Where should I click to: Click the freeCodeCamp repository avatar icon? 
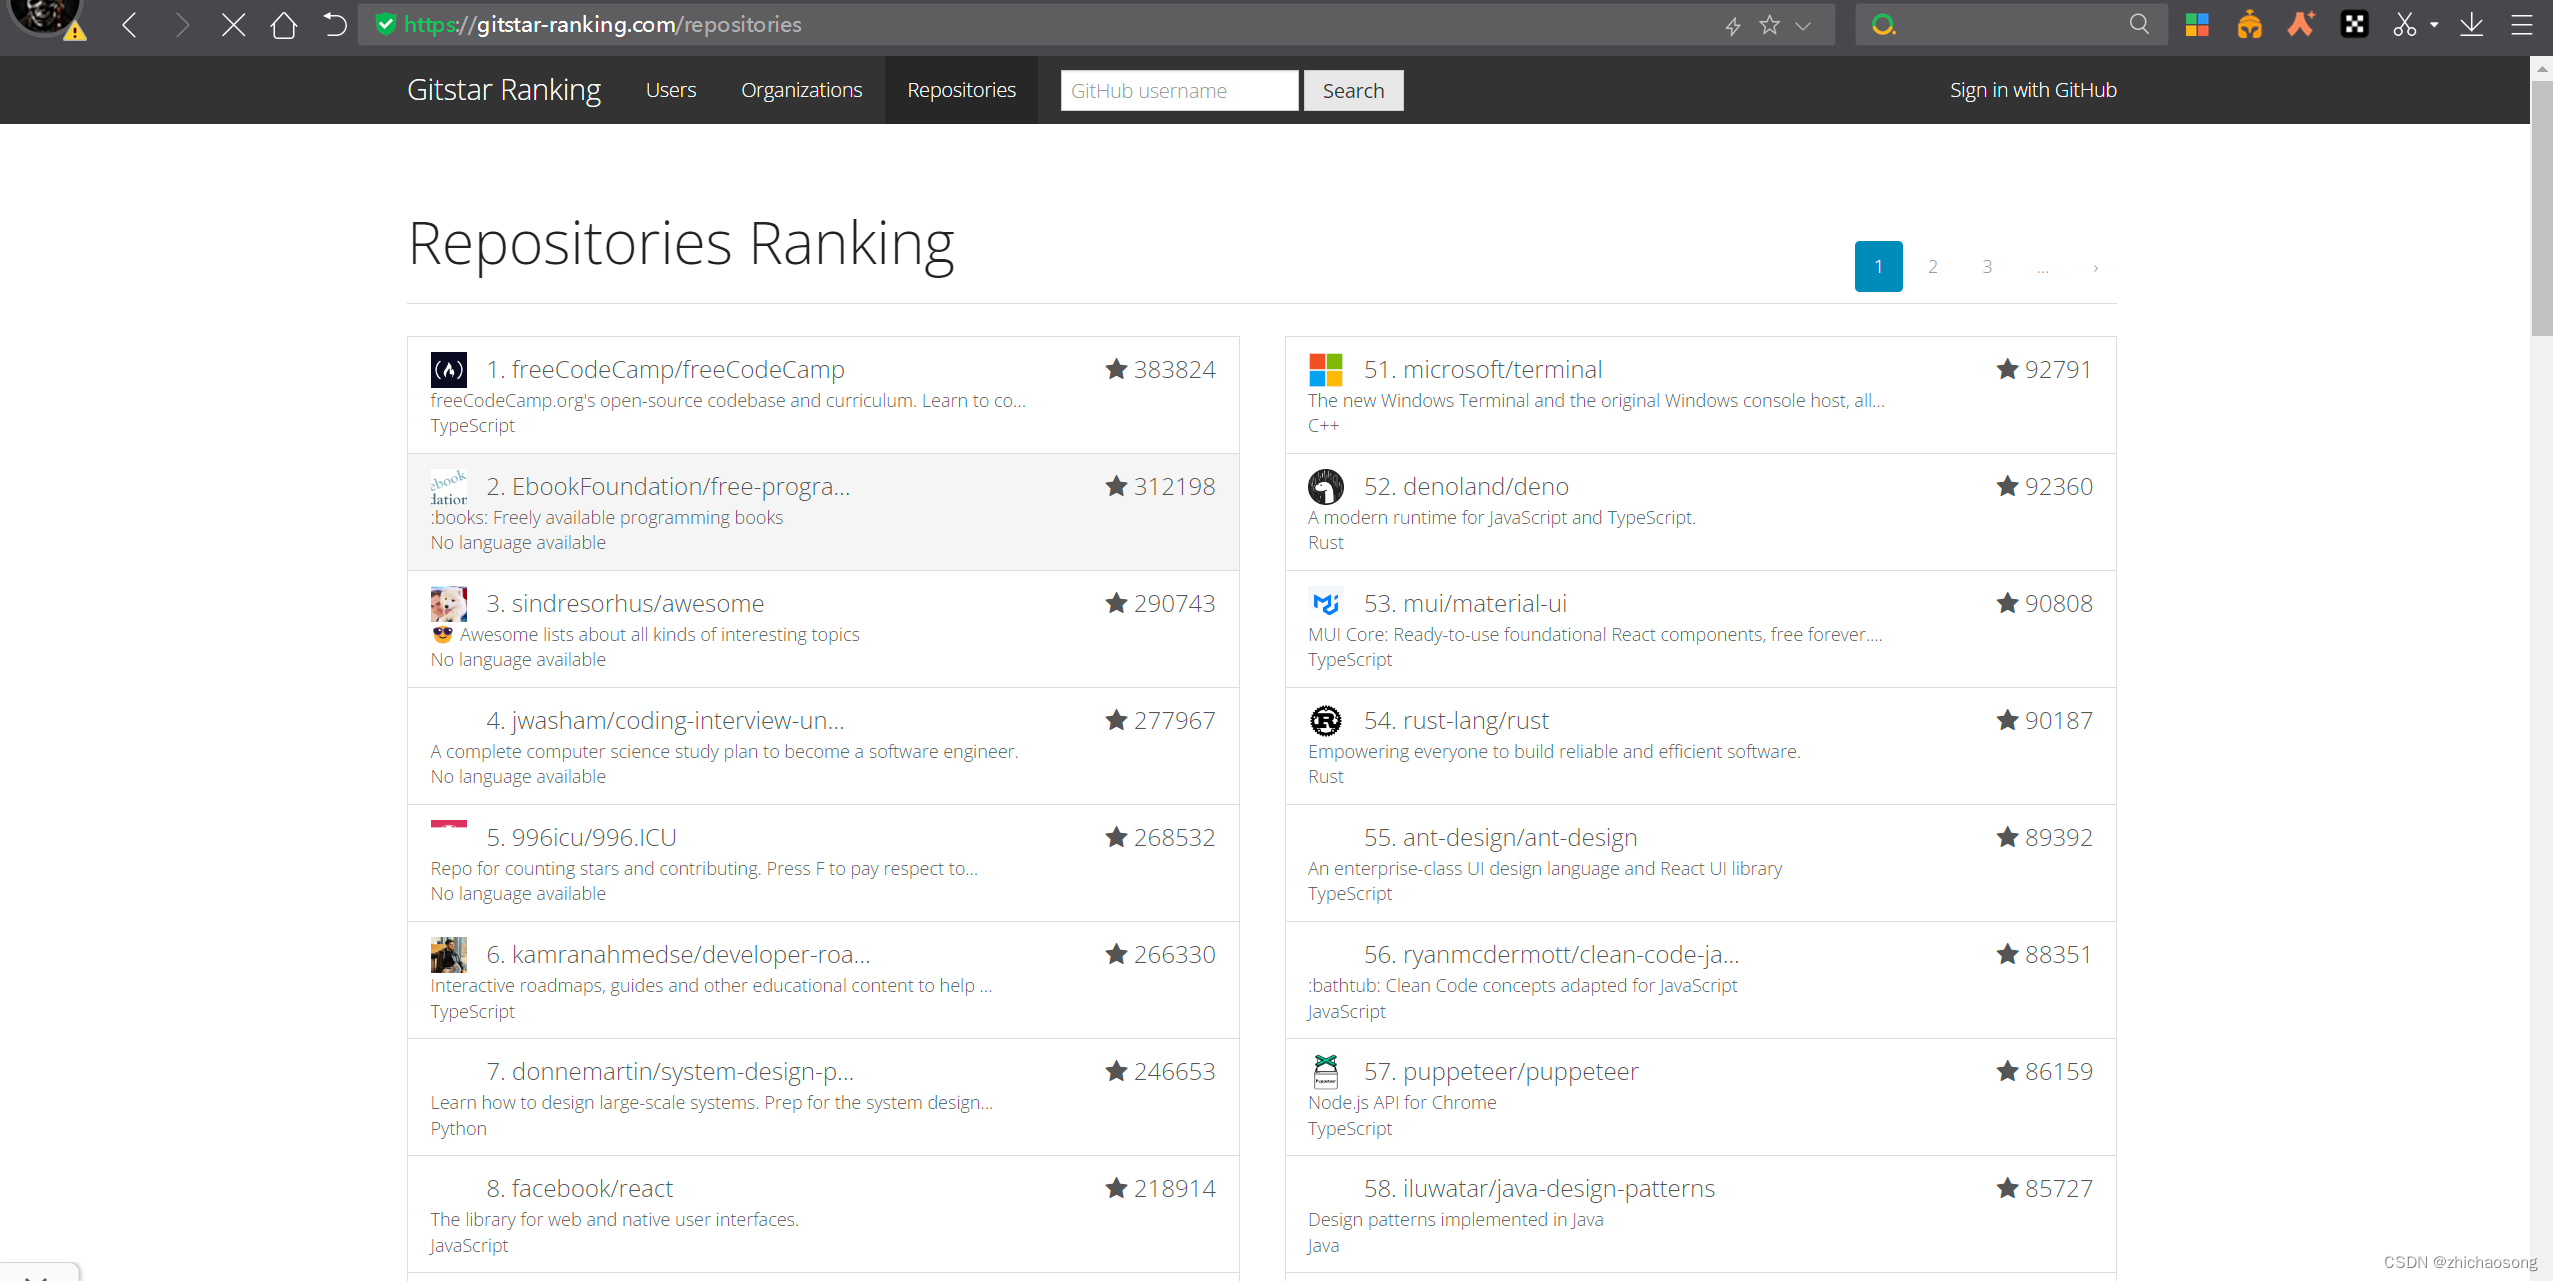click(448, 370)
